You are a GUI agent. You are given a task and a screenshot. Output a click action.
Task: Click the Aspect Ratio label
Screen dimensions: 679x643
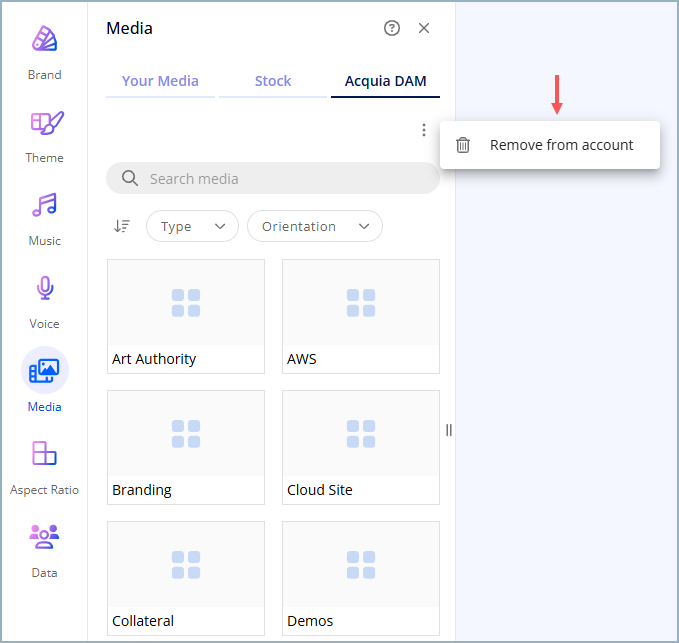pyautogui.click(x=45, y=490)
